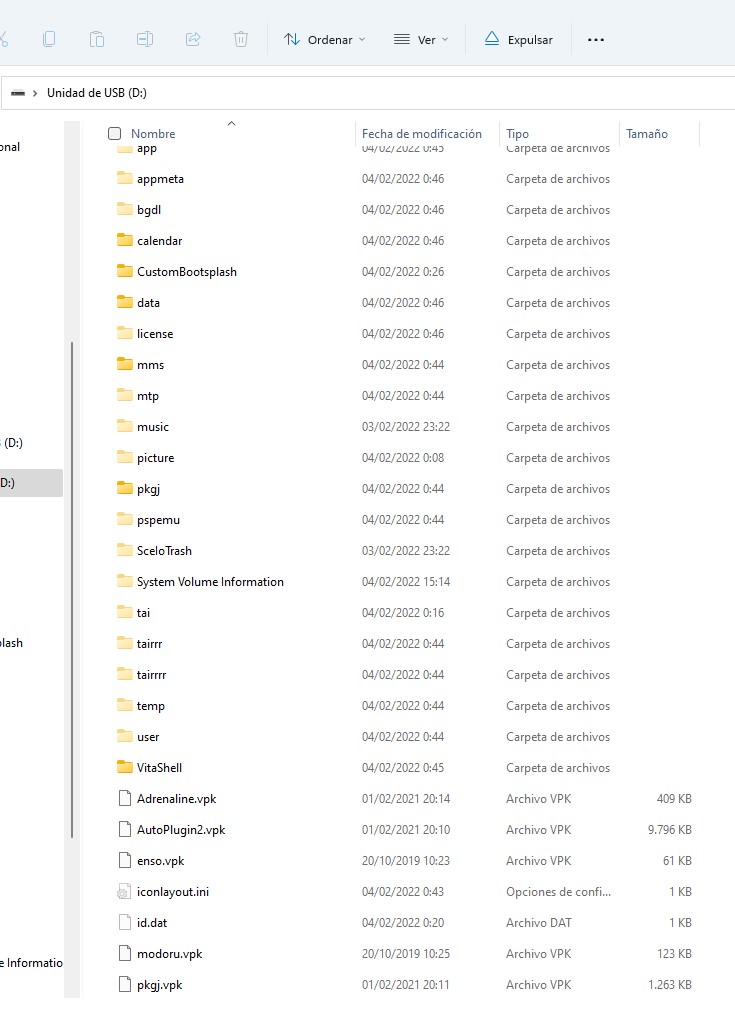Open the Ordenar sort dropdown
Image resolution: width=735 pixels, height=1015 pixels.
(324, 39)
